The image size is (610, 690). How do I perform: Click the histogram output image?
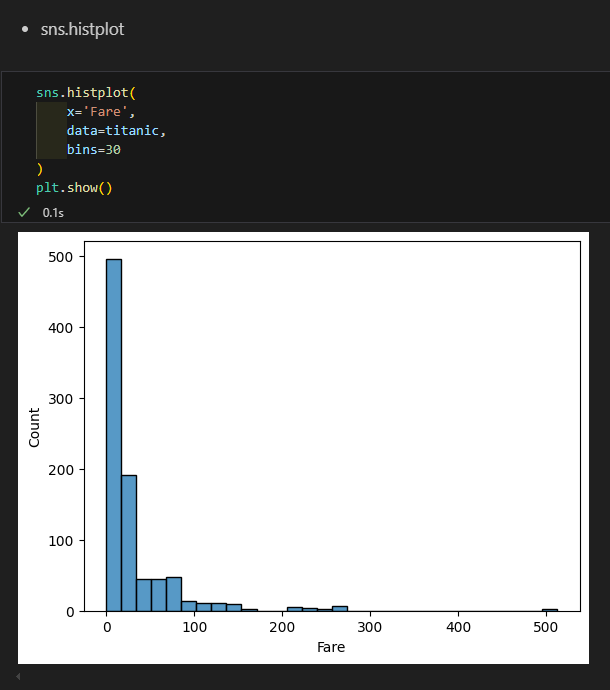(303, 448)
